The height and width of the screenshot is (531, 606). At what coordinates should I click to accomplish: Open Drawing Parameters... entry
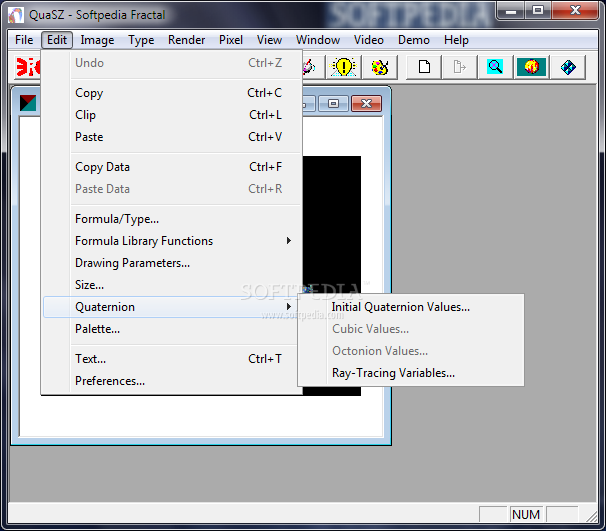[x=172, y=263]
